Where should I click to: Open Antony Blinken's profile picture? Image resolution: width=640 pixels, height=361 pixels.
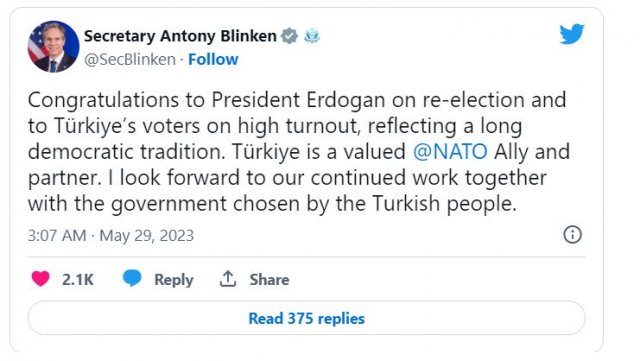pyautogui.click(x=53, y=47)
